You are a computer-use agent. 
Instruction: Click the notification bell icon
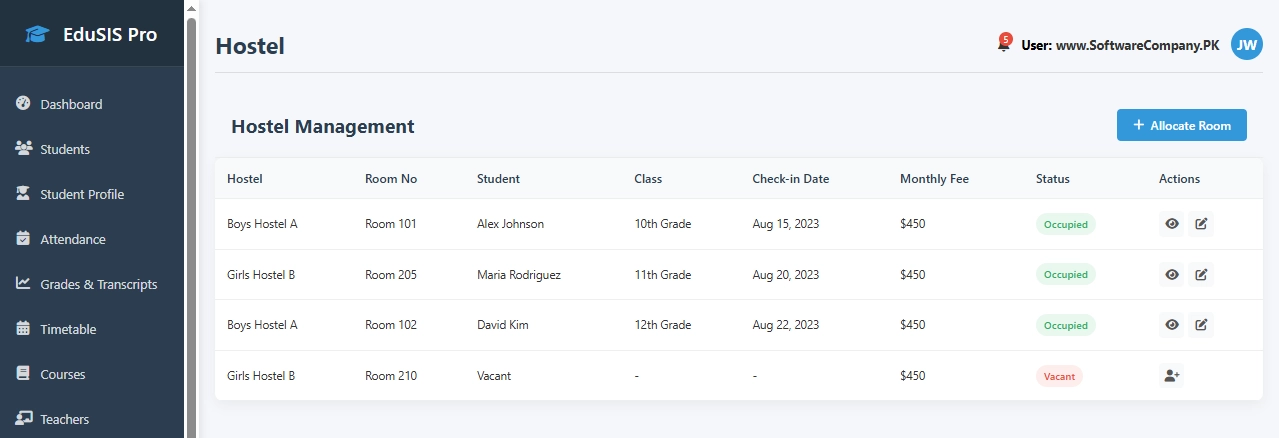1003,44
